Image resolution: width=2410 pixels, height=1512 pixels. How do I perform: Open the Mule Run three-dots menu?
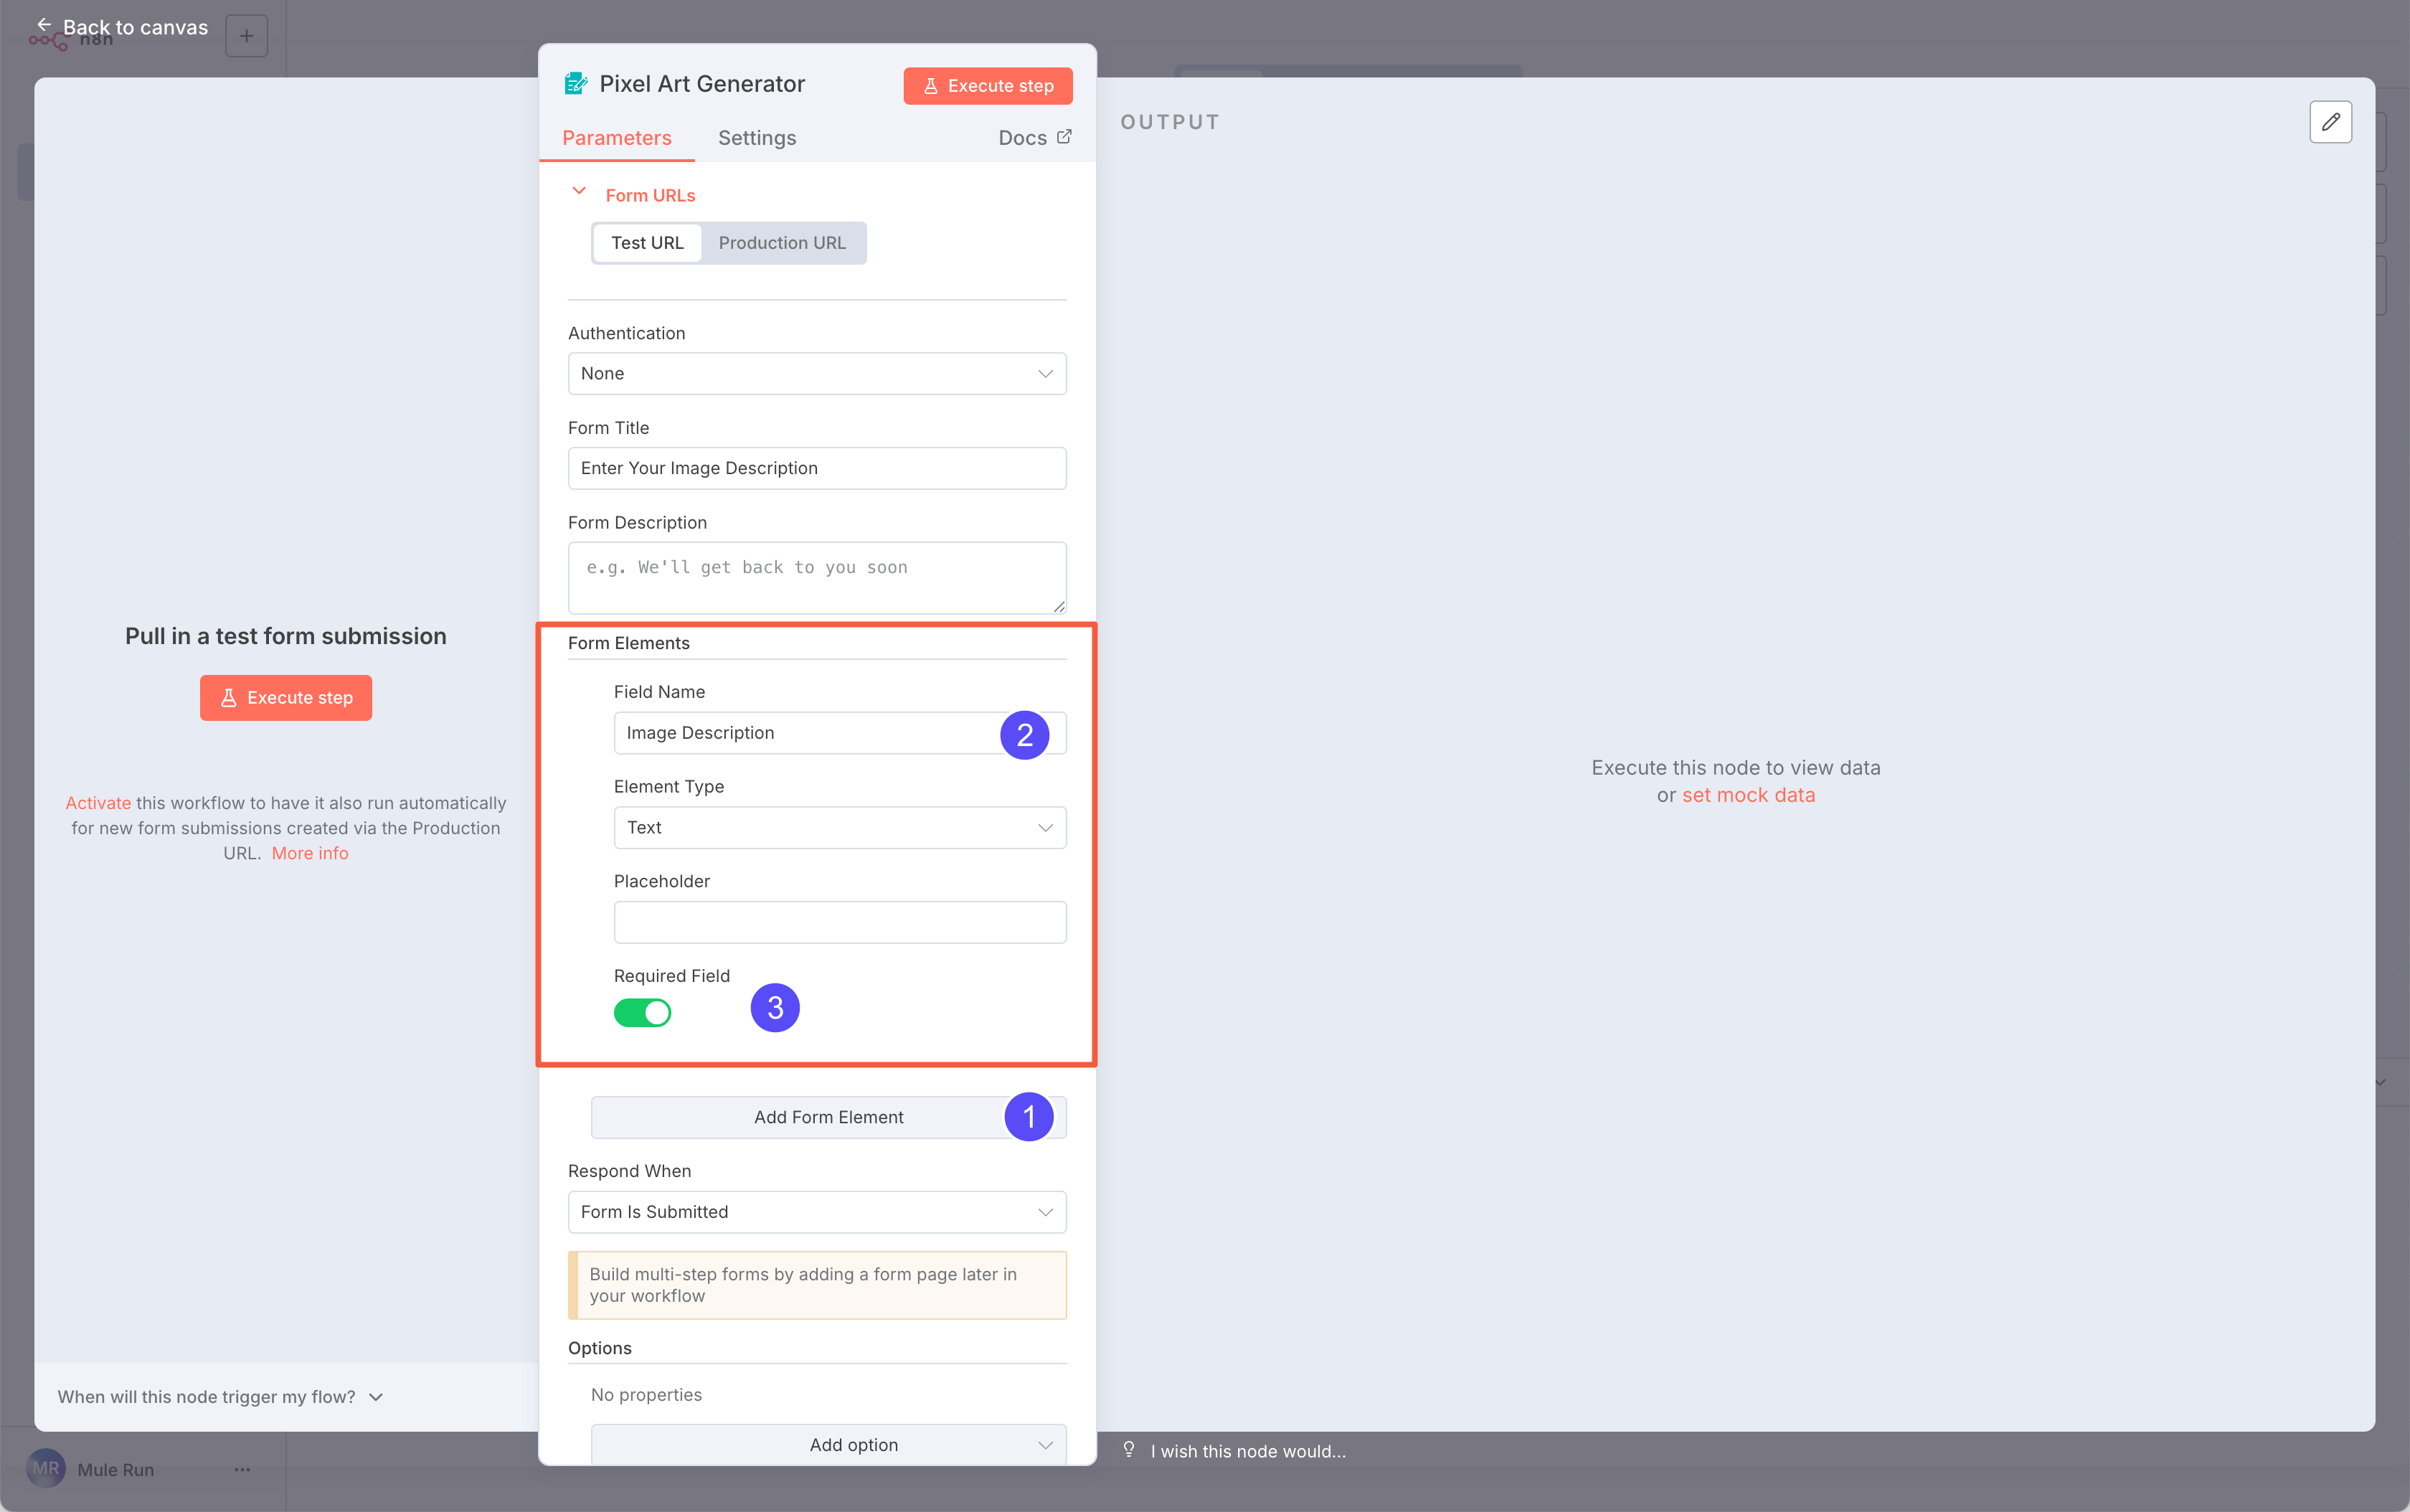tap(242, 1469)
